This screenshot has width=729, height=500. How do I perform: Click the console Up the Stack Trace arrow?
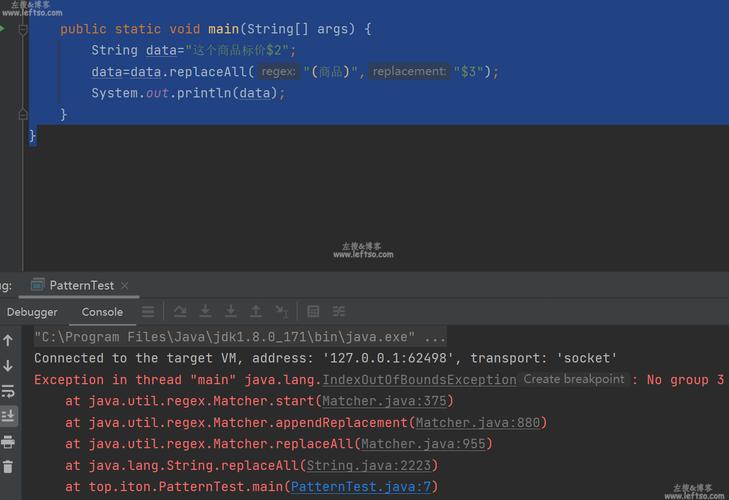tap(8, 340)
